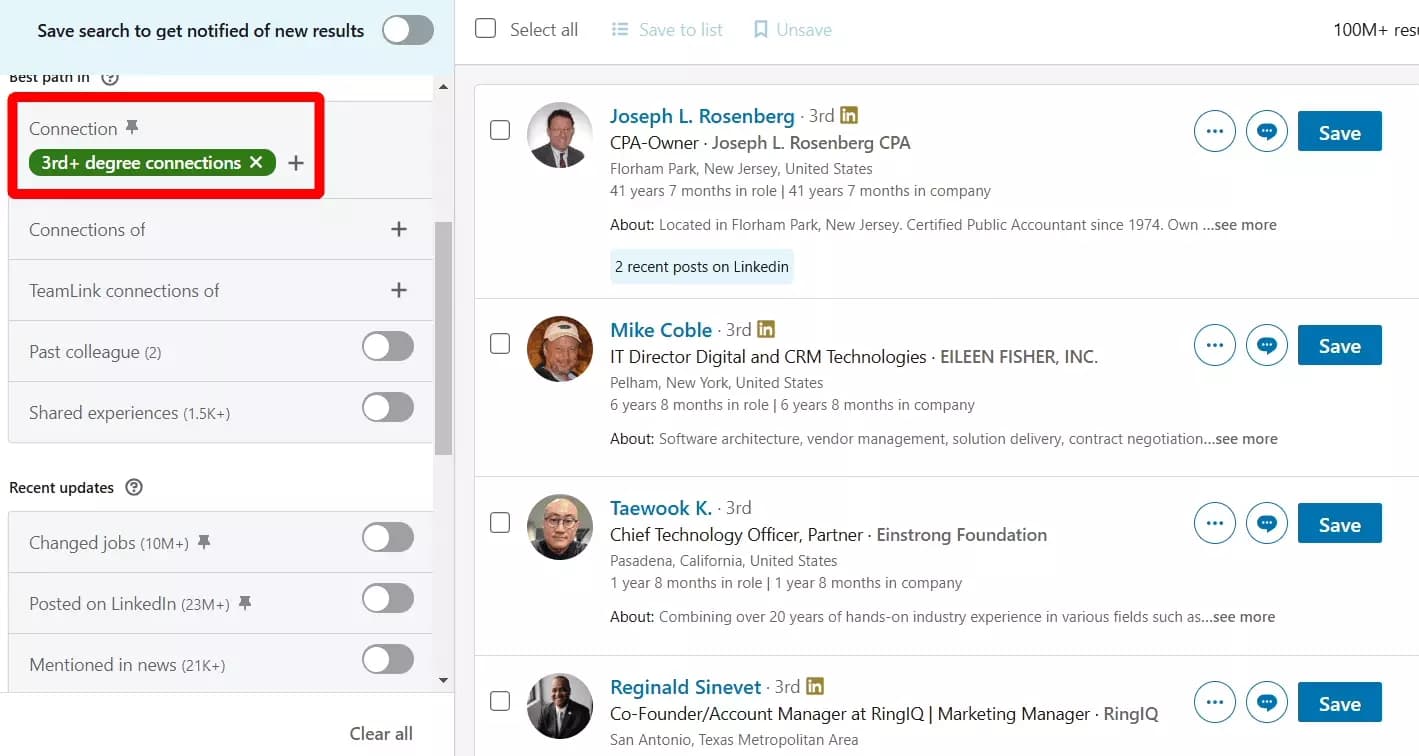Viewport: 1419px width, 756px height.
Task: Enable the Save search notifications toggle
Action: 407,30
